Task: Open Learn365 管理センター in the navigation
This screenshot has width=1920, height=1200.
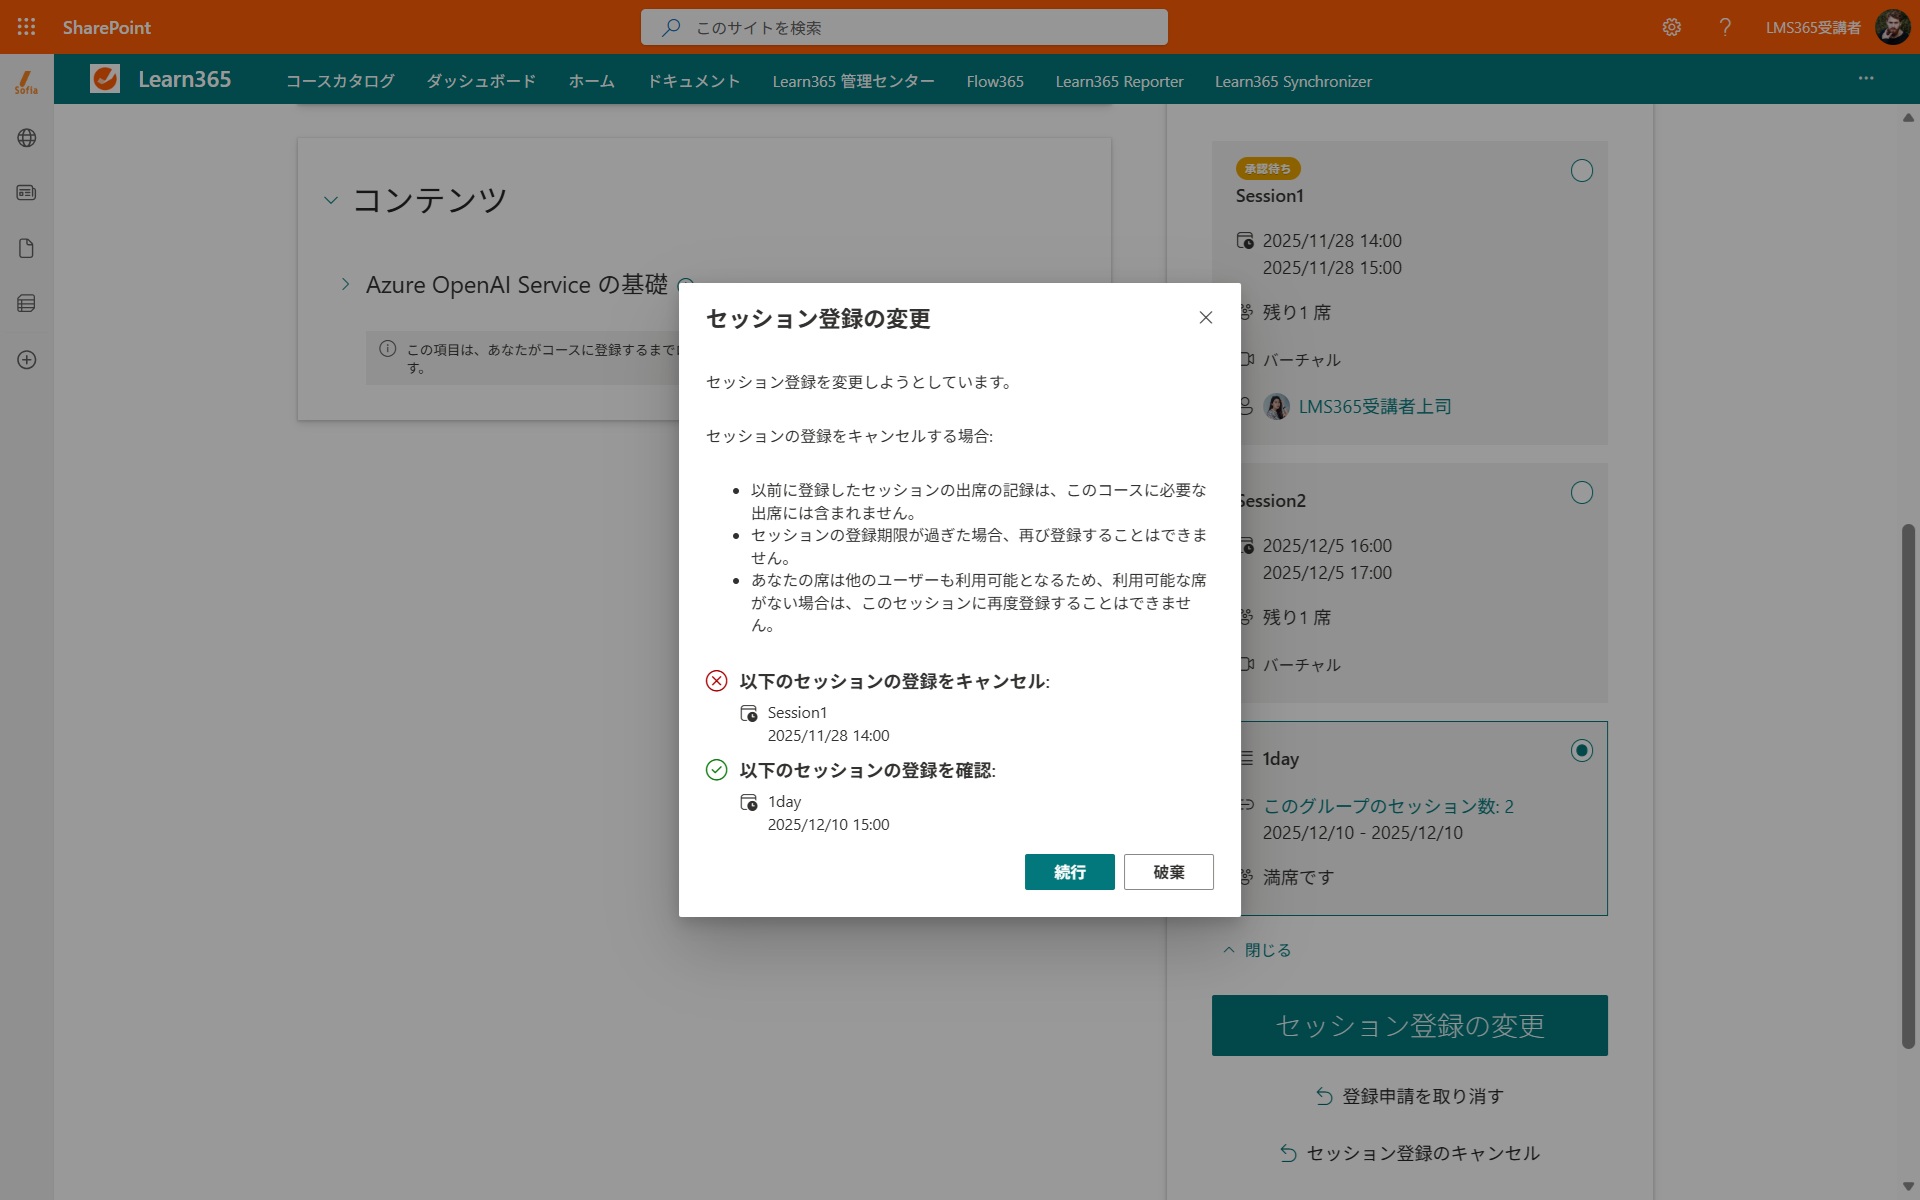Action: (853, 81)
